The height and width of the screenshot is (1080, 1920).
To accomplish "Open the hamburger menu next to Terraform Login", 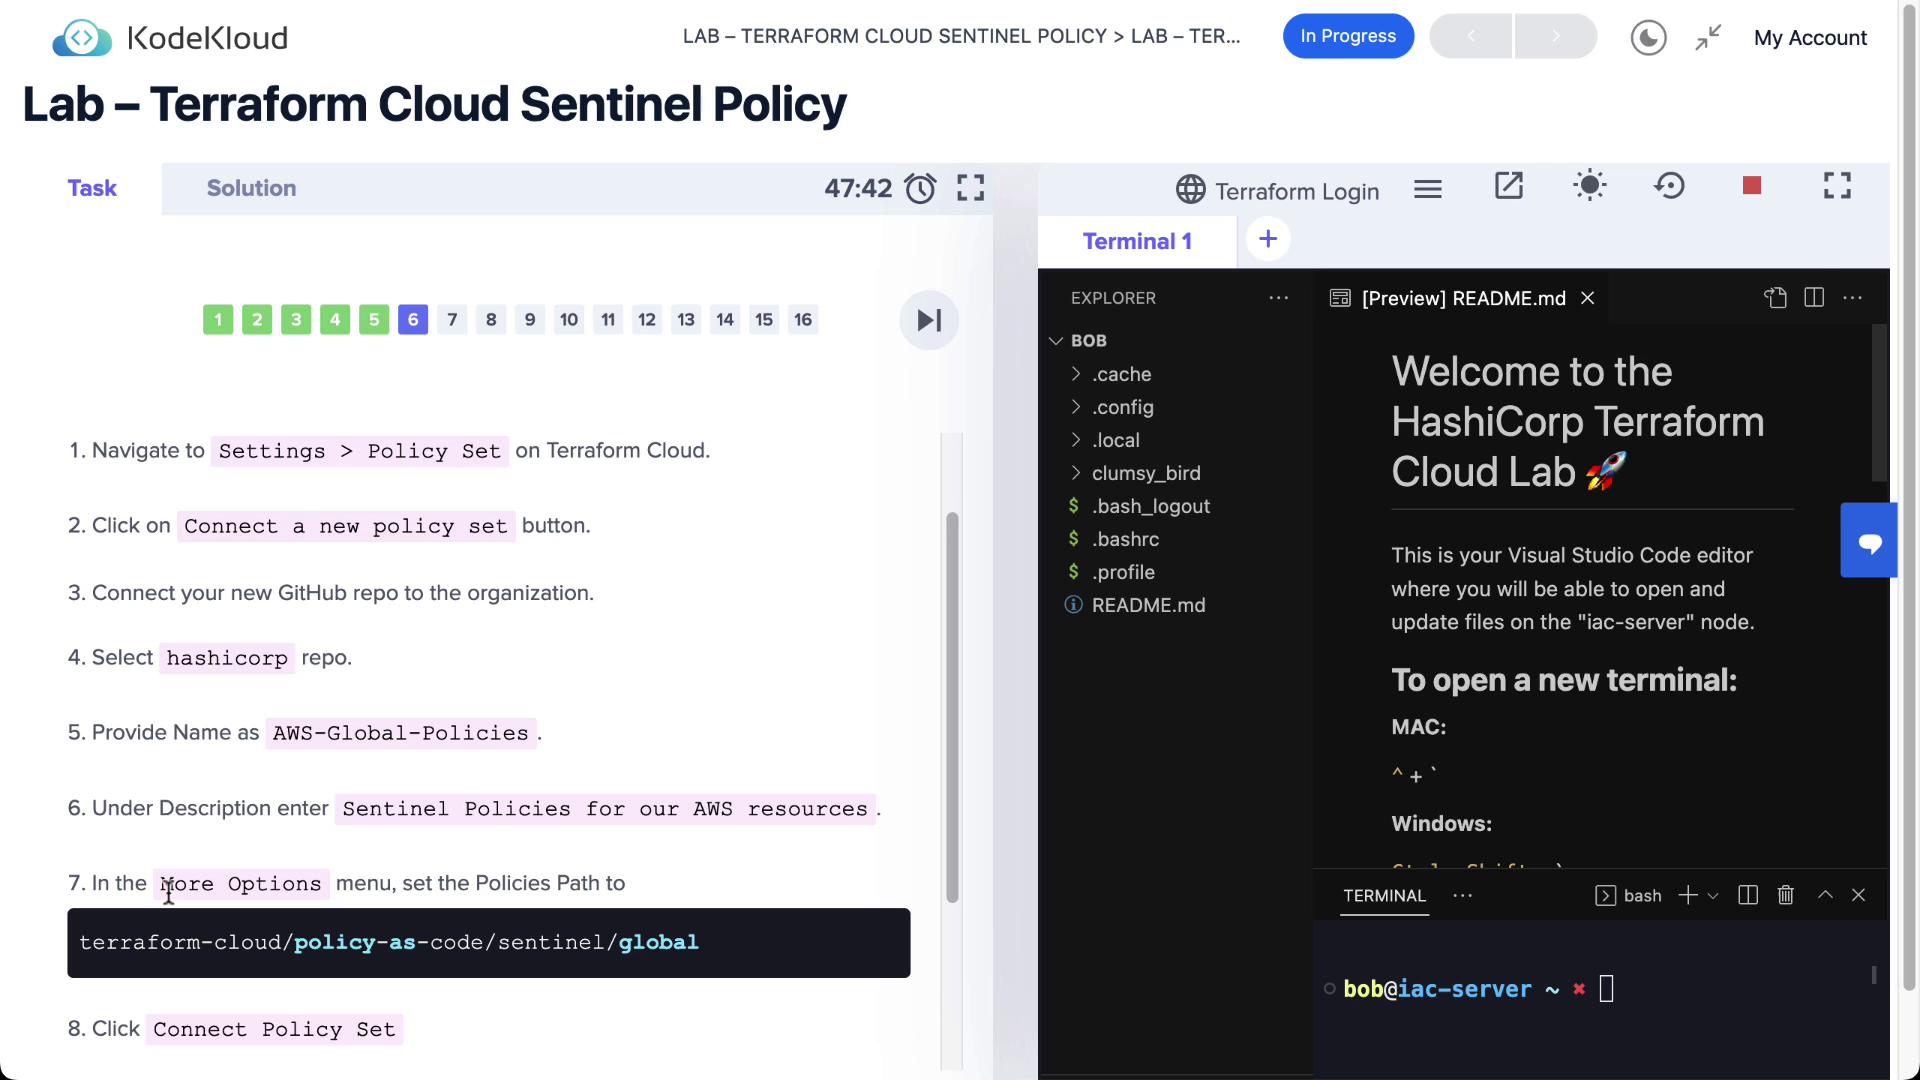I will (1427, 189).
